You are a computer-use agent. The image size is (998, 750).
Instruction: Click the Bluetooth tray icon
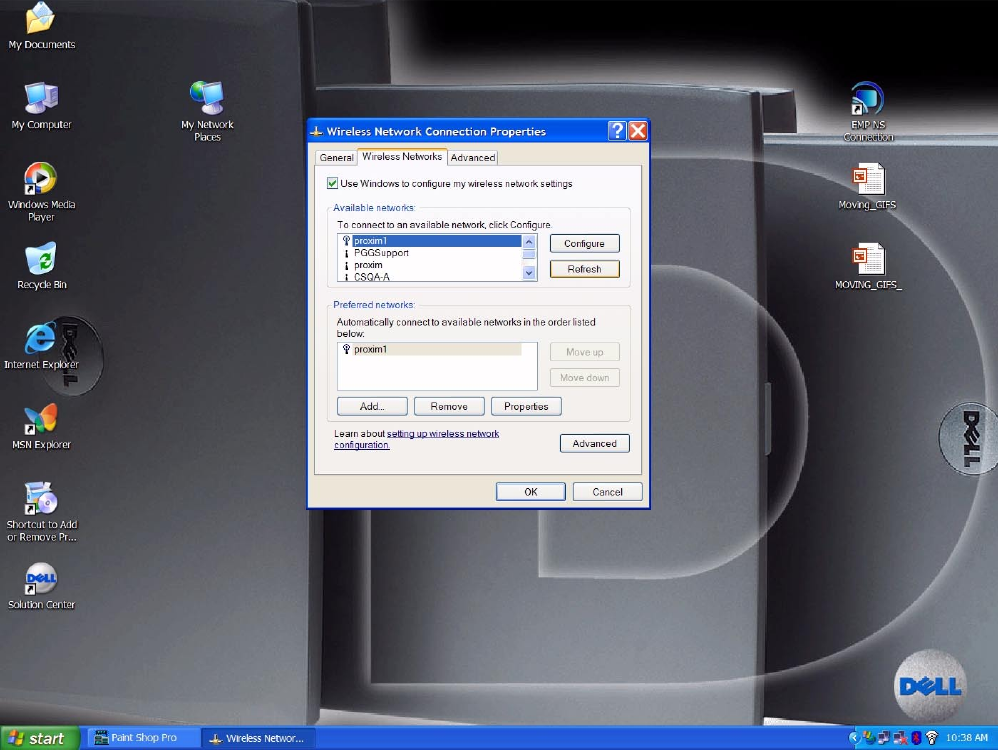point(916,738)
